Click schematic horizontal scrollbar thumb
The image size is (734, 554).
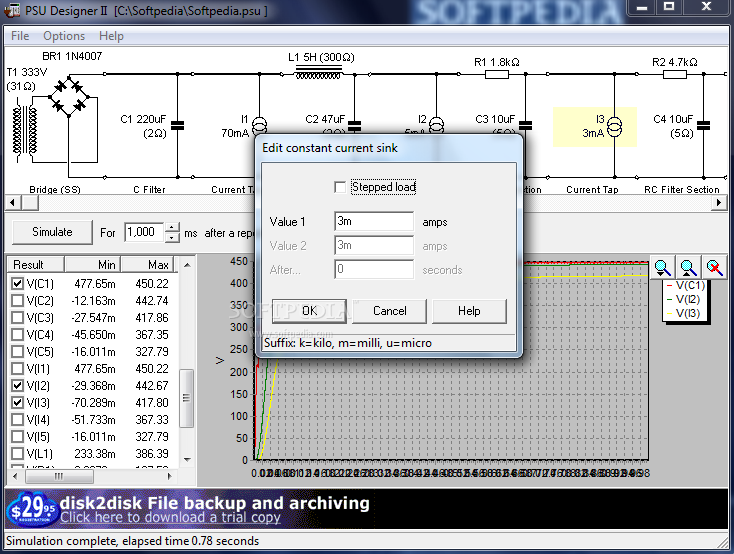point(30,203)
